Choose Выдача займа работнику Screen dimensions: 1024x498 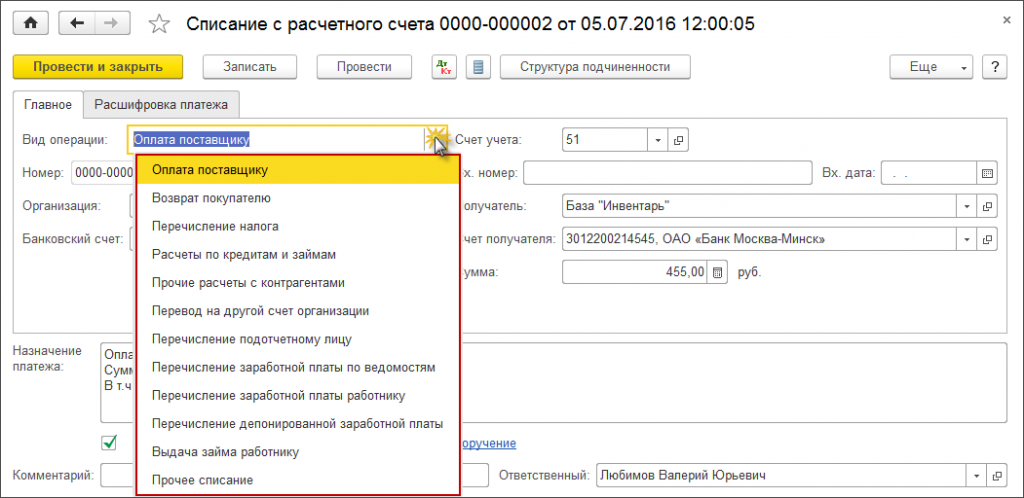(x=297, y=452)
